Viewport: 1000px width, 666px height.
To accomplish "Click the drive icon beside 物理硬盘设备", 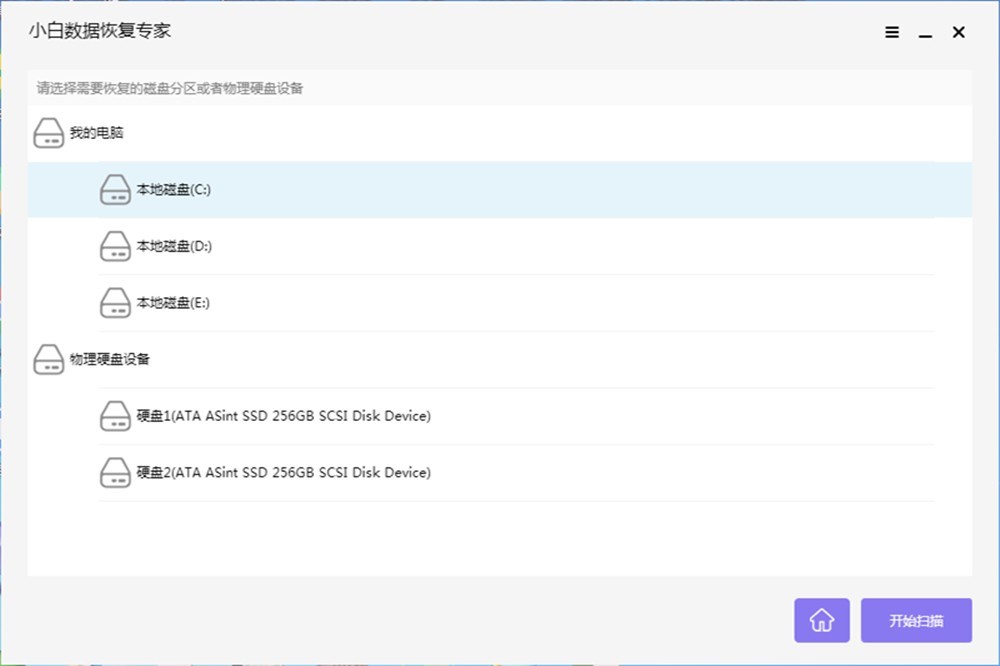I will click(48, 359).
